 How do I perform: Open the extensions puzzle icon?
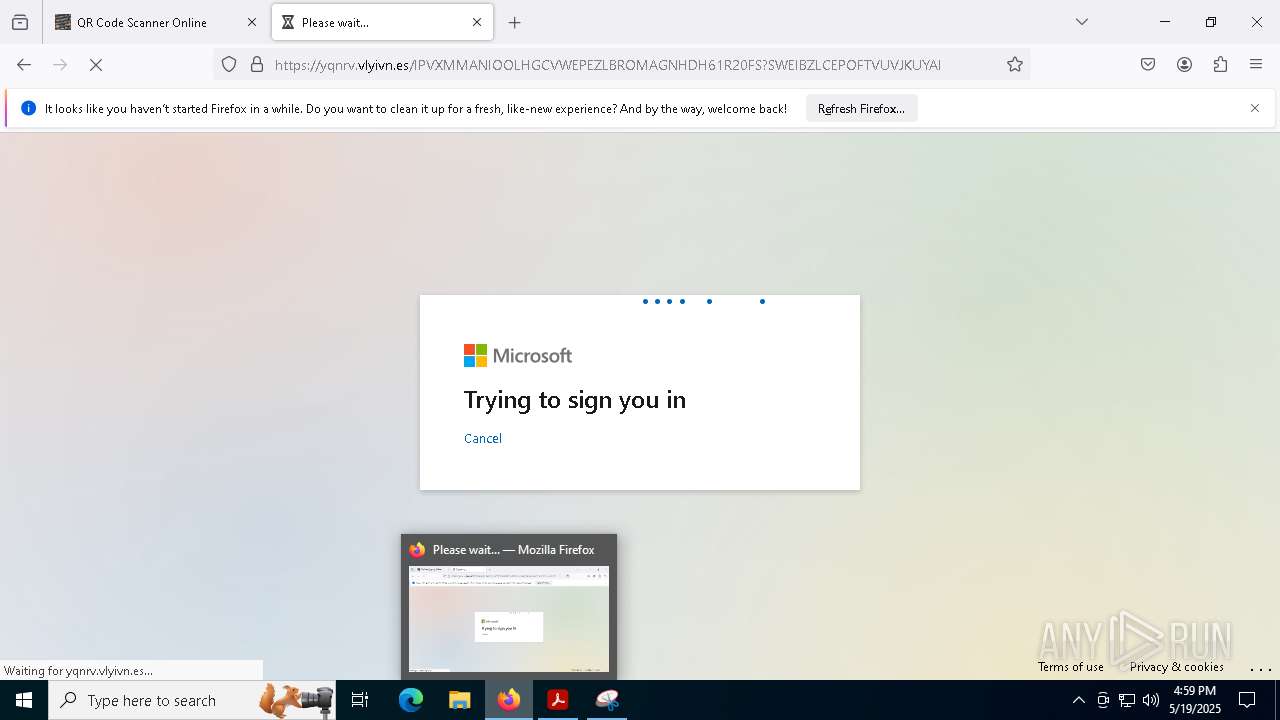point(1220,64)
